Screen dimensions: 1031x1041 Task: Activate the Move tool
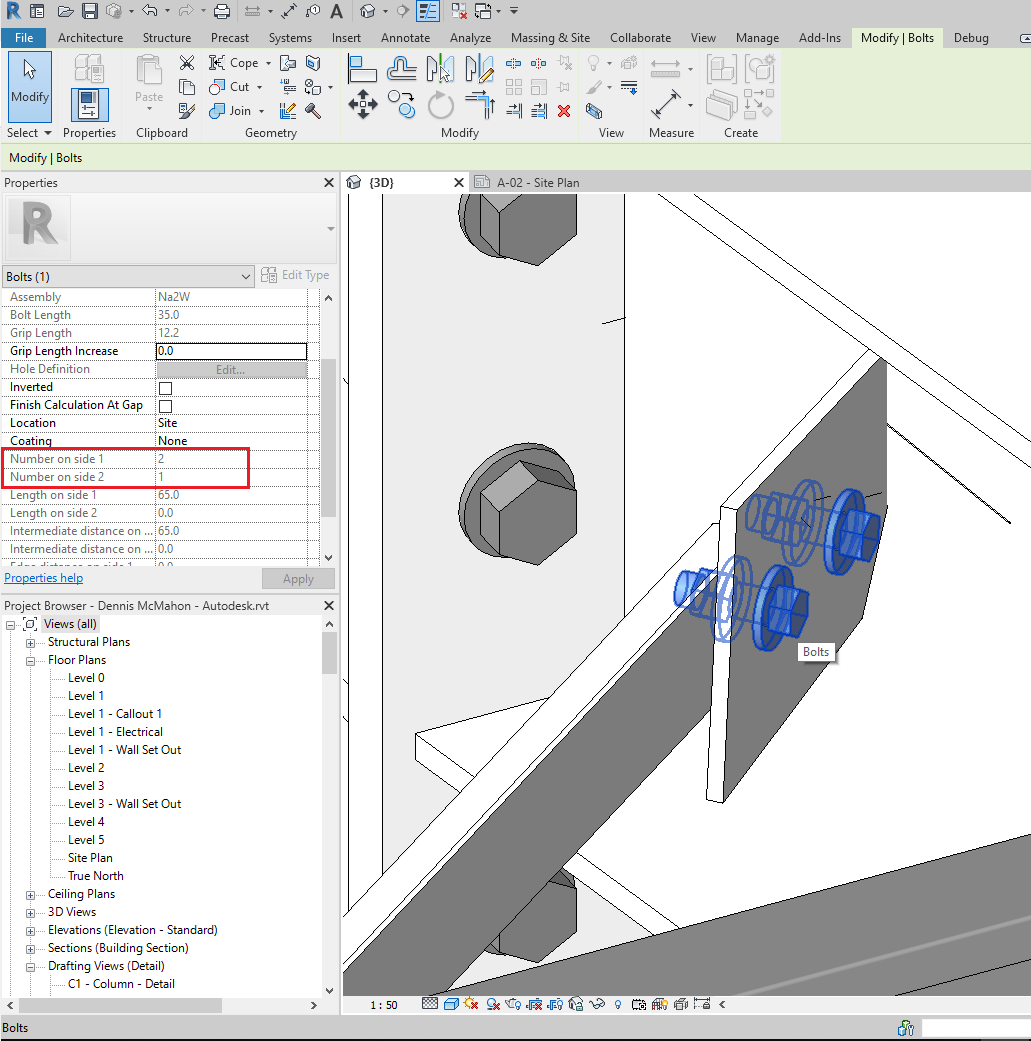[363, 104]
